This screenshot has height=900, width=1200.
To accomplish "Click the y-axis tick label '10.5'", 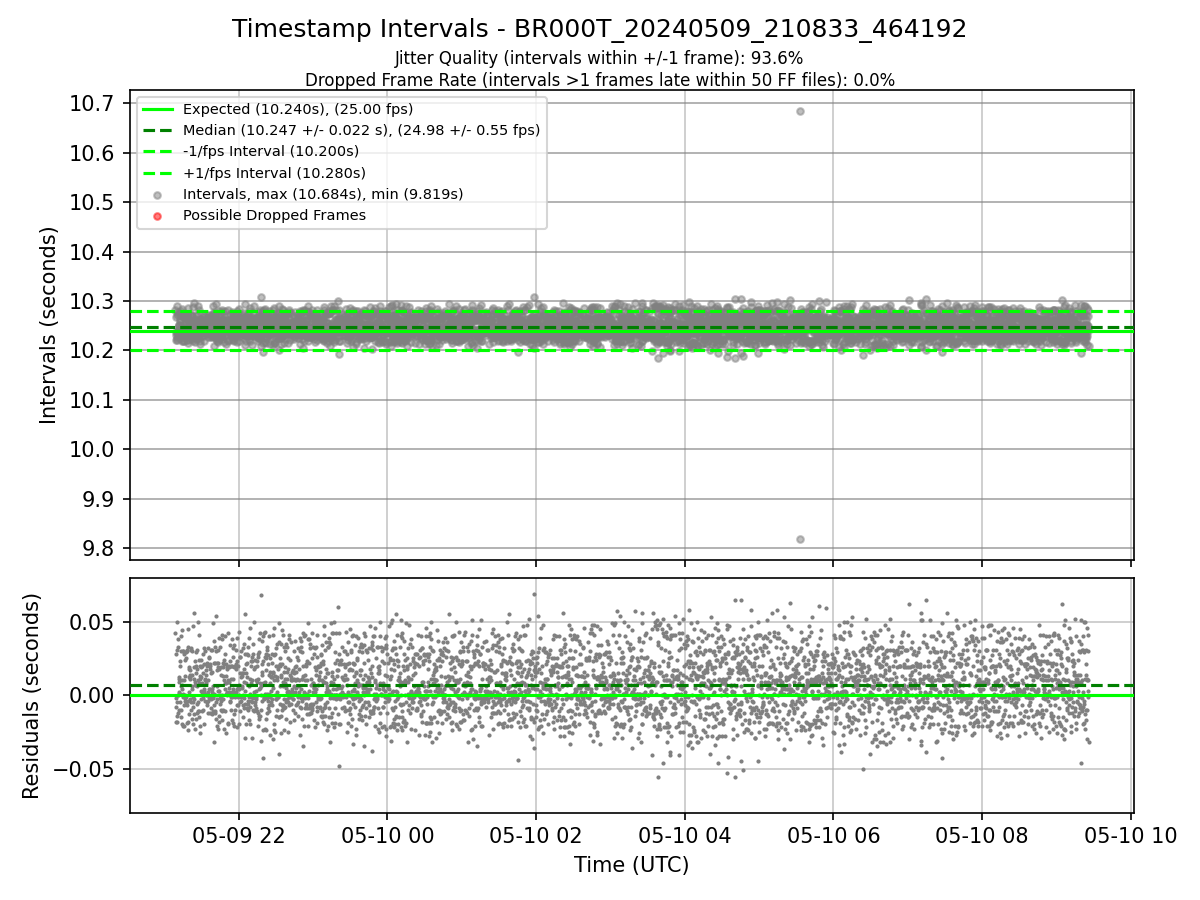I will tap(93, 202).
